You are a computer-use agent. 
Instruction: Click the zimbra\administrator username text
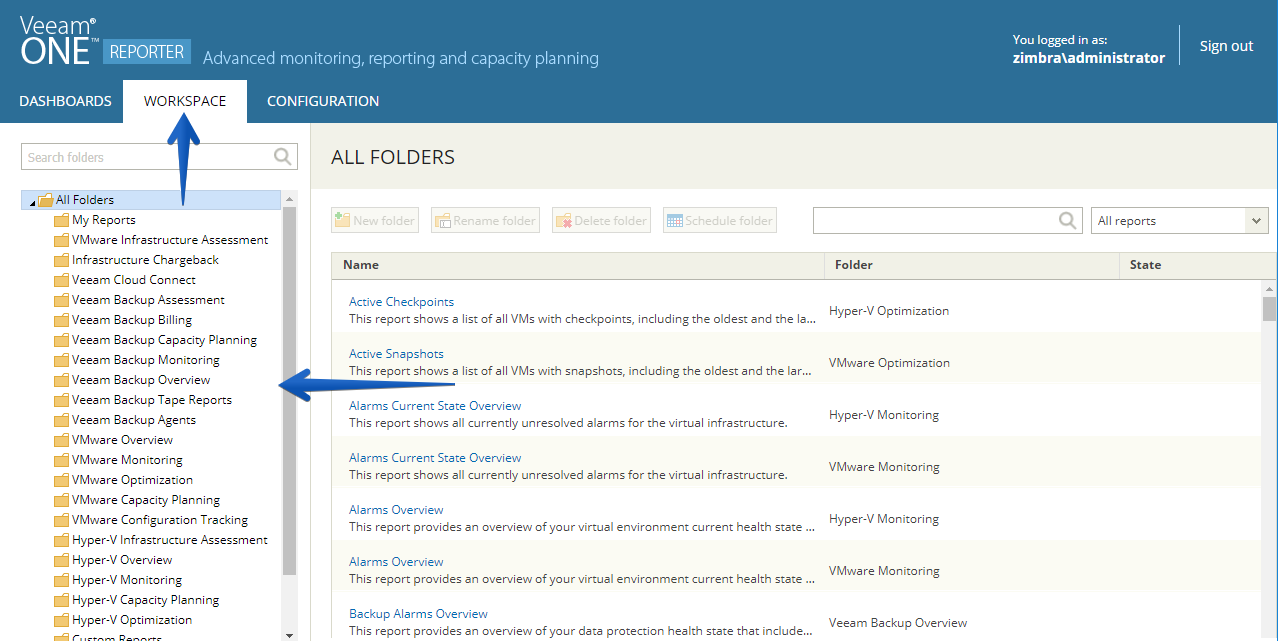pyautogui.click(x=1089, y=58)
